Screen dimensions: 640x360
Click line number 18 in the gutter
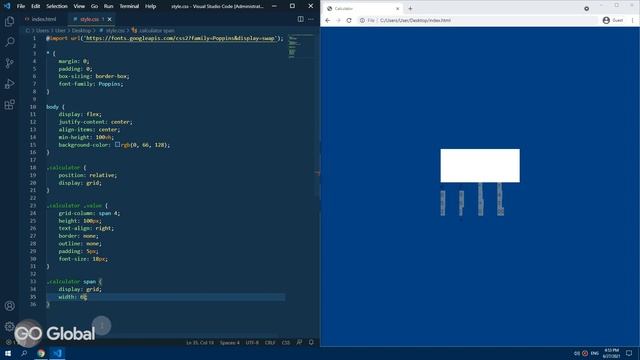33,167
